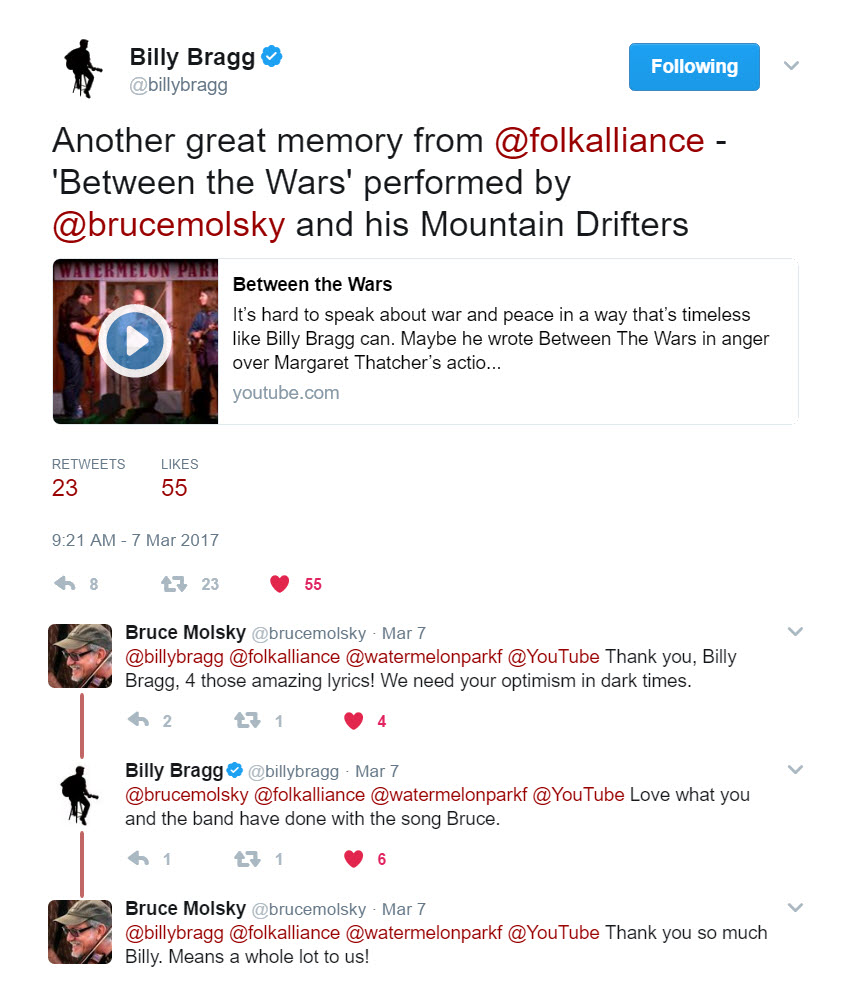Reply to Bruce Molsky's first reply tweet
Screen dimensions: 852x984
point(138,720)
